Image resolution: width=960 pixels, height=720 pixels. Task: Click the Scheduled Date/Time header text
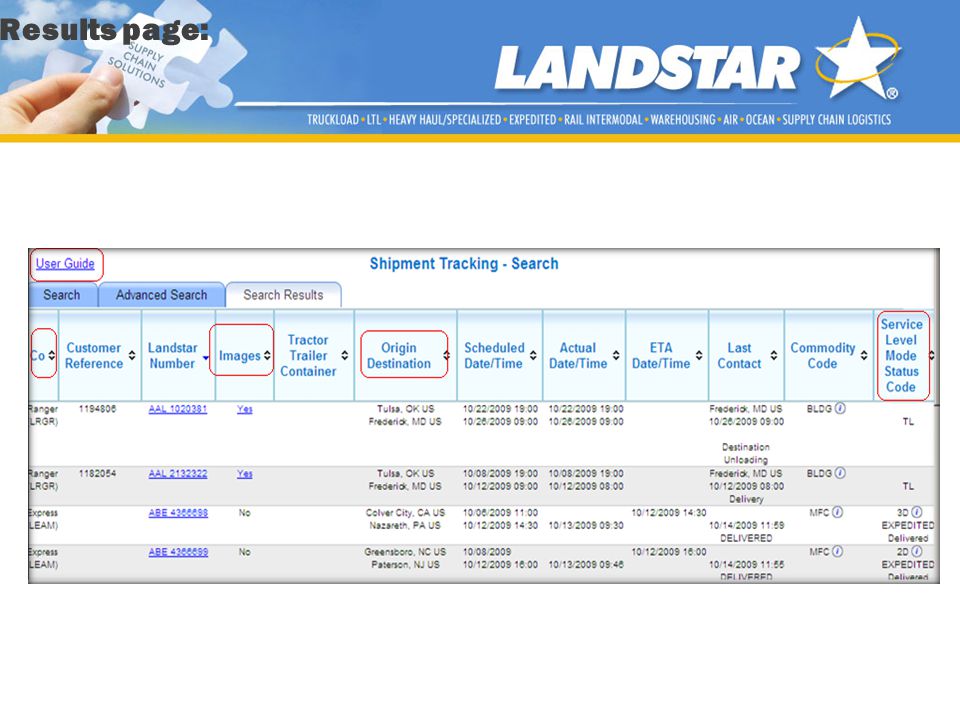[494, 356]
